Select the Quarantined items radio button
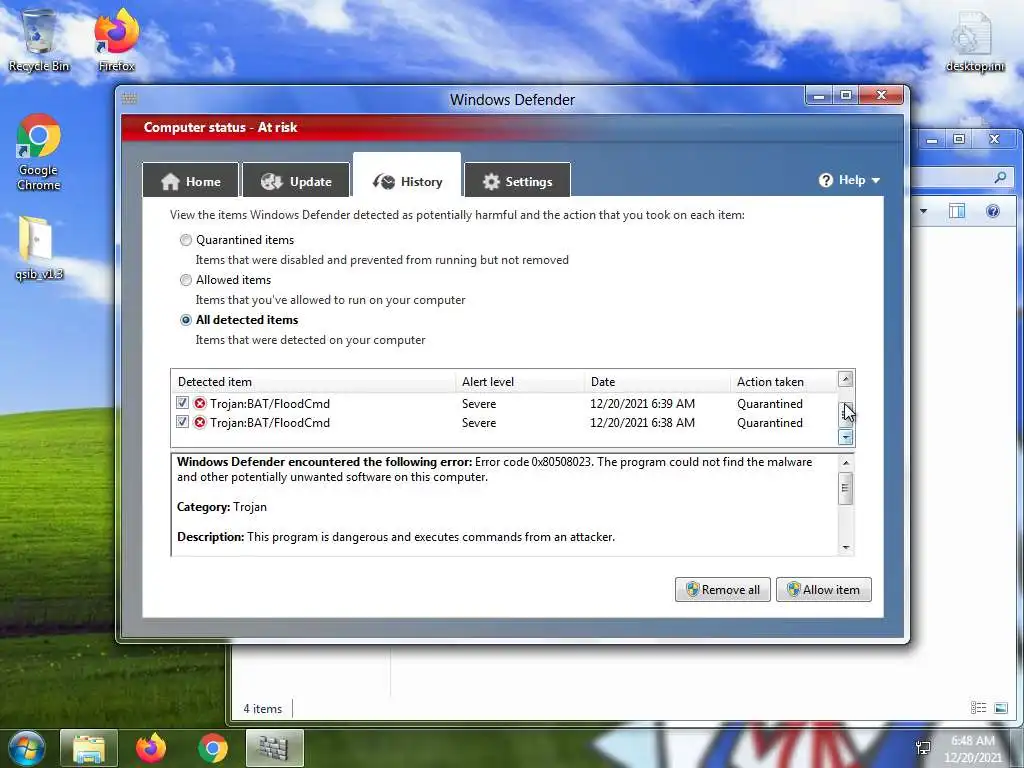The height and width of the screenshot is (768, 1024). point(186,240)
